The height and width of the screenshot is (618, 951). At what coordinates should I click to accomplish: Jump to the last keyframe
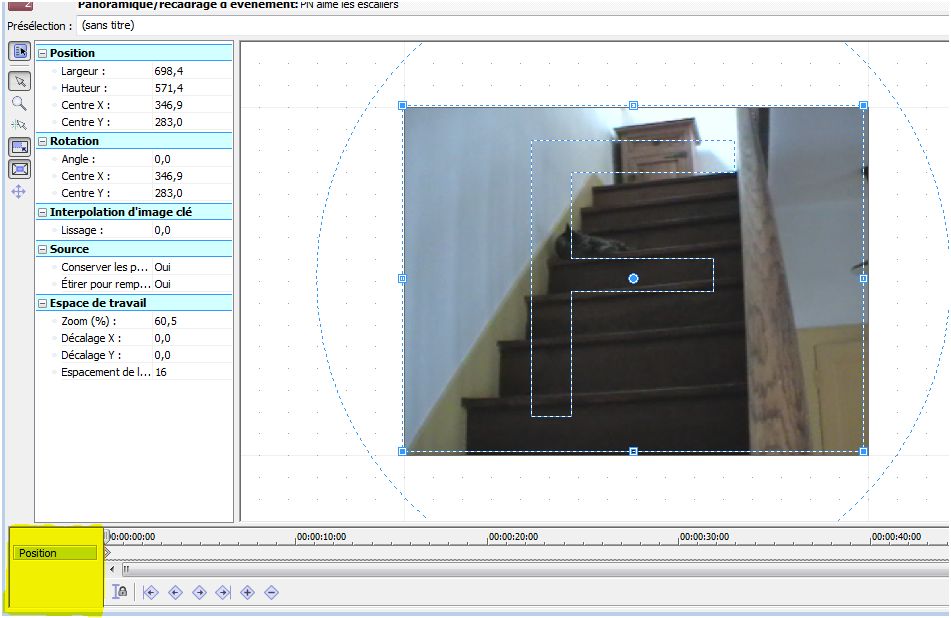(x=223, y=593)
